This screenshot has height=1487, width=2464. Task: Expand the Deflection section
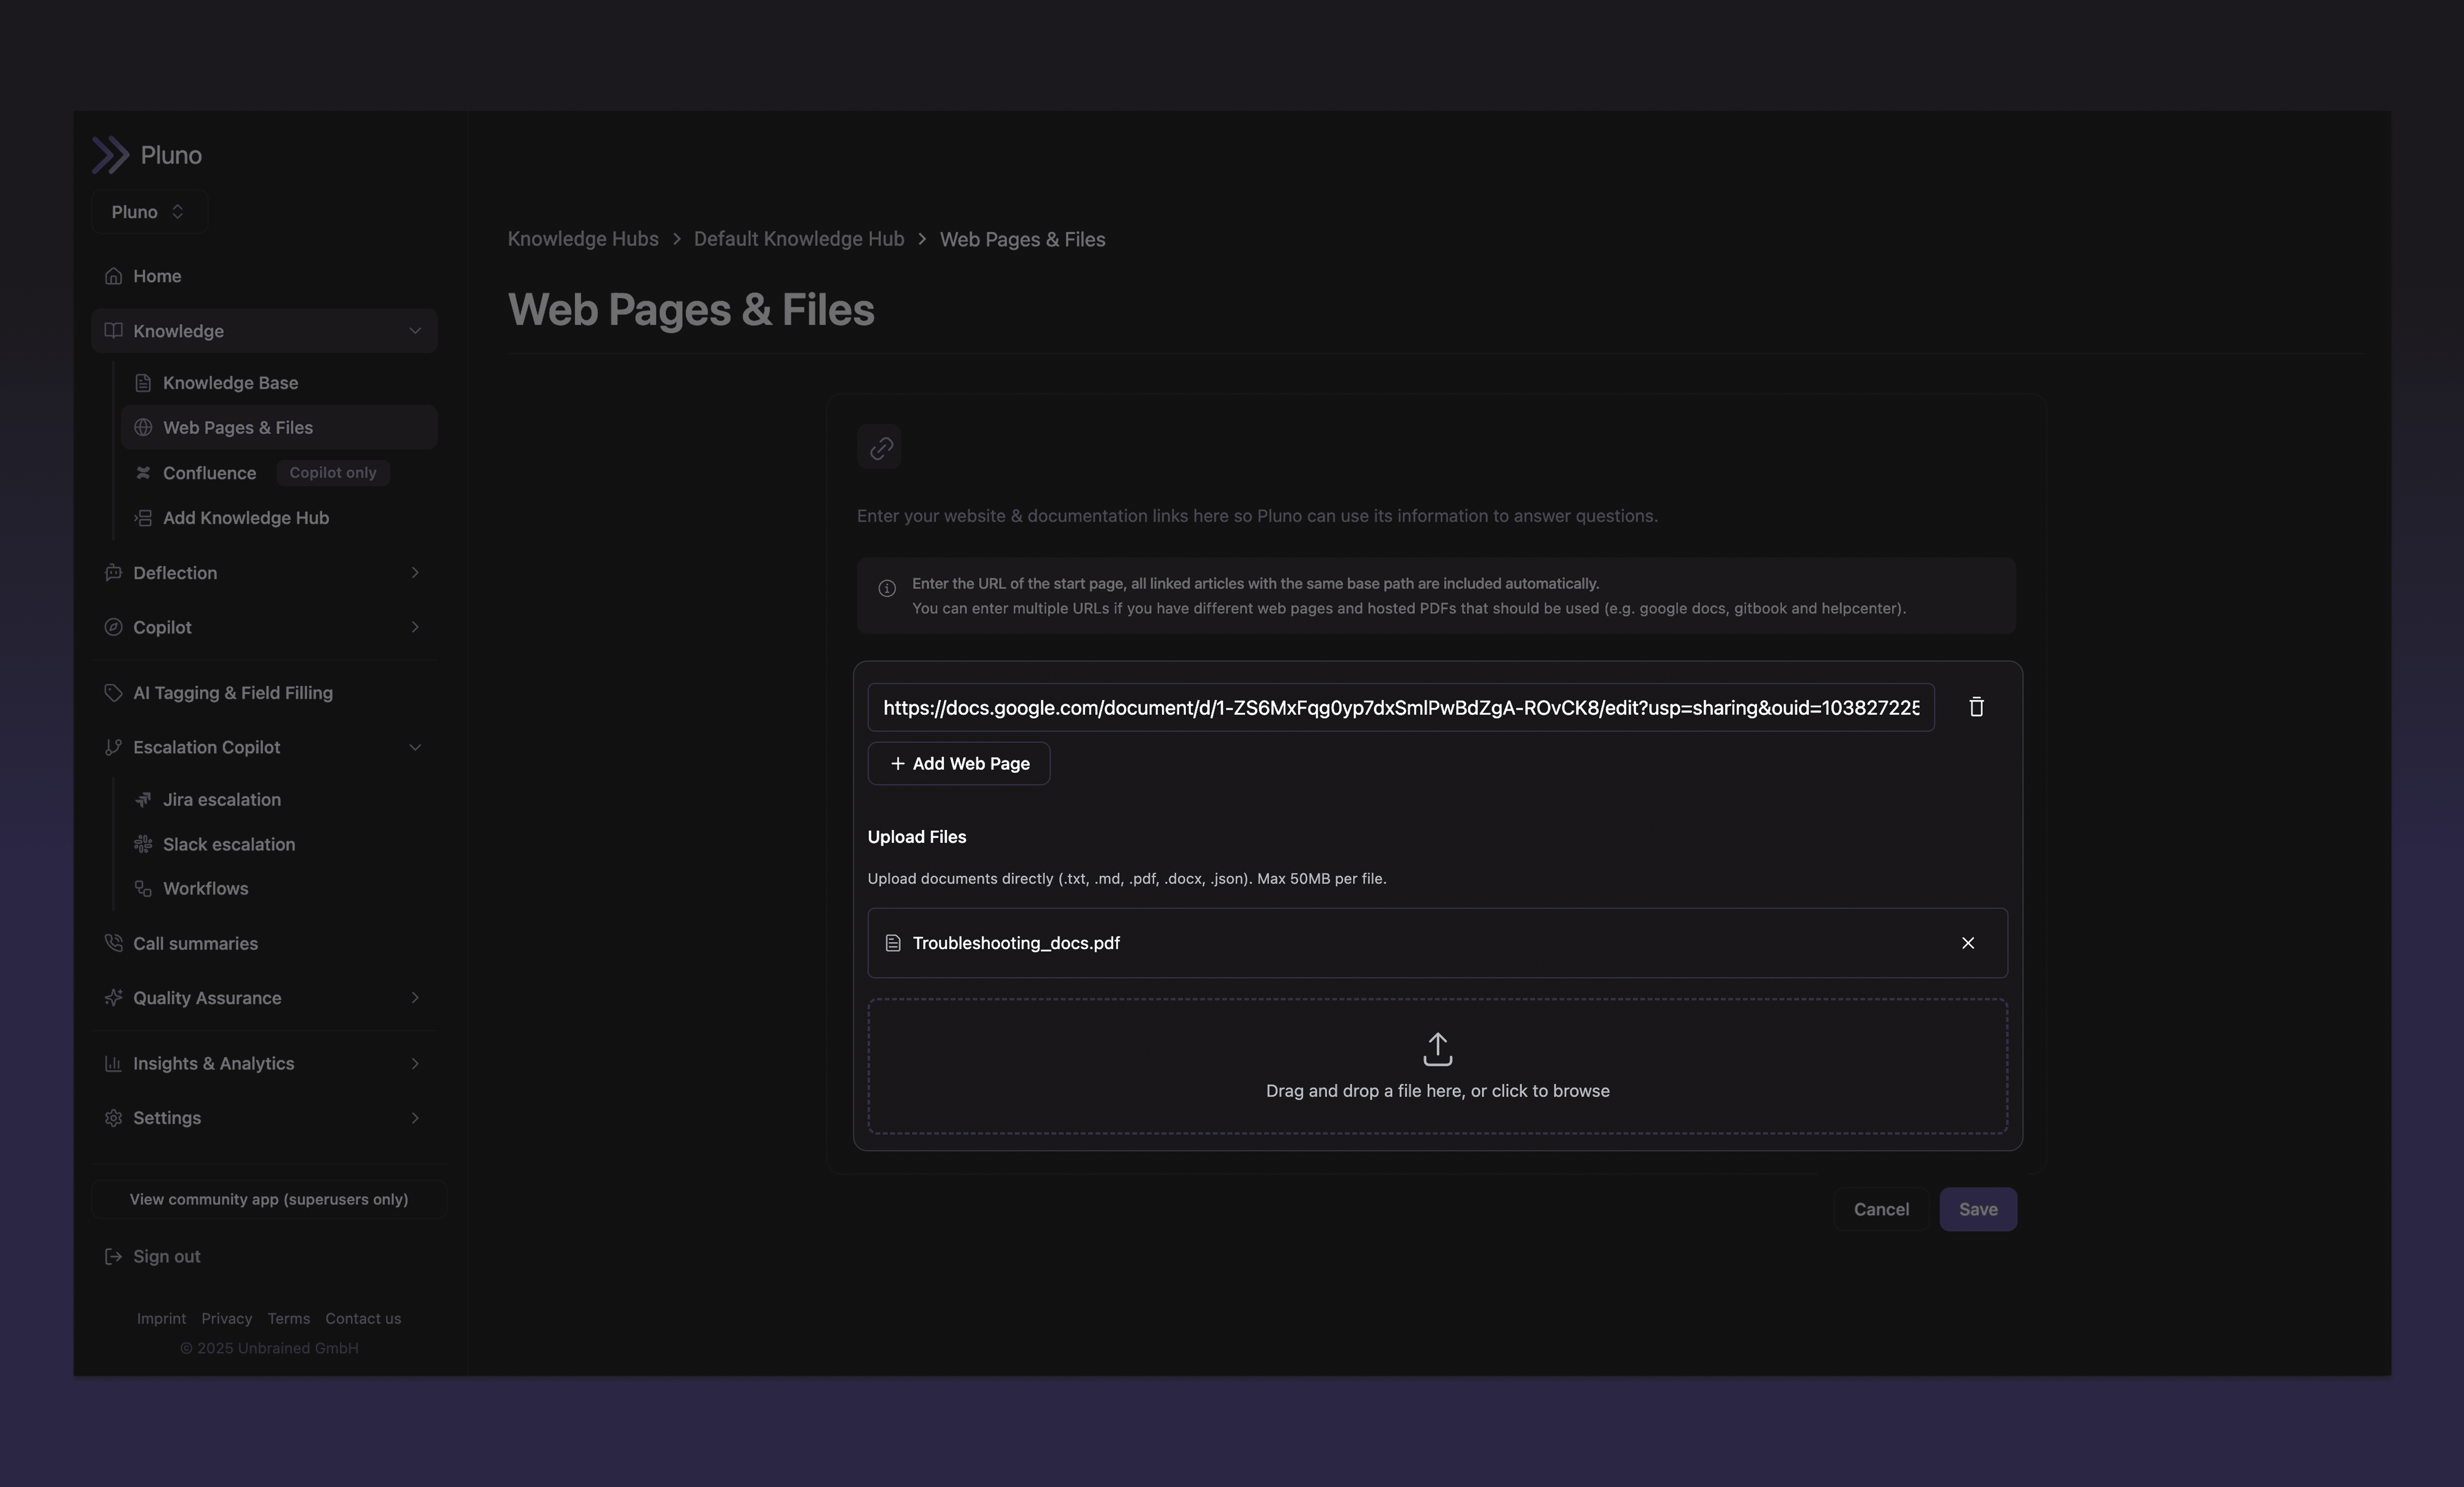pos(414,573)
